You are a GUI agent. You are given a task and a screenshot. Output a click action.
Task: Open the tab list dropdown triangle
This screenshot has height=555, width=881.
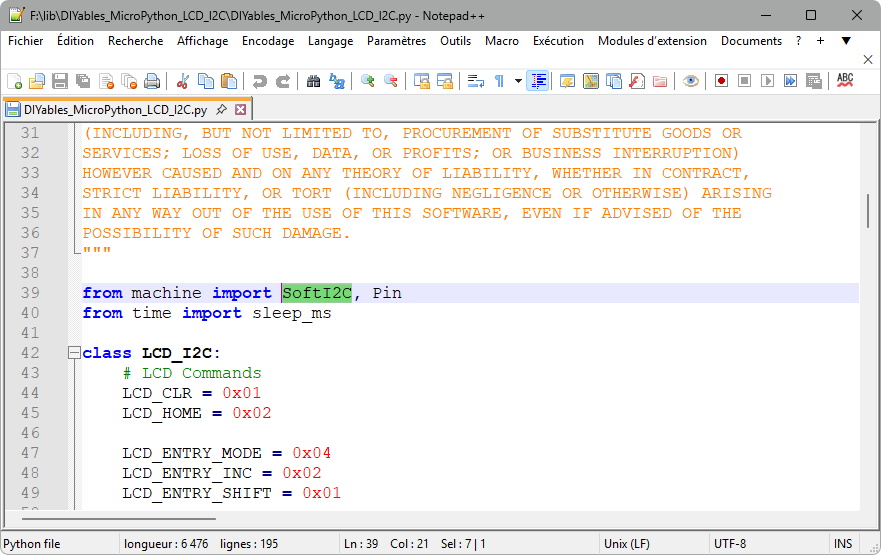846,41
